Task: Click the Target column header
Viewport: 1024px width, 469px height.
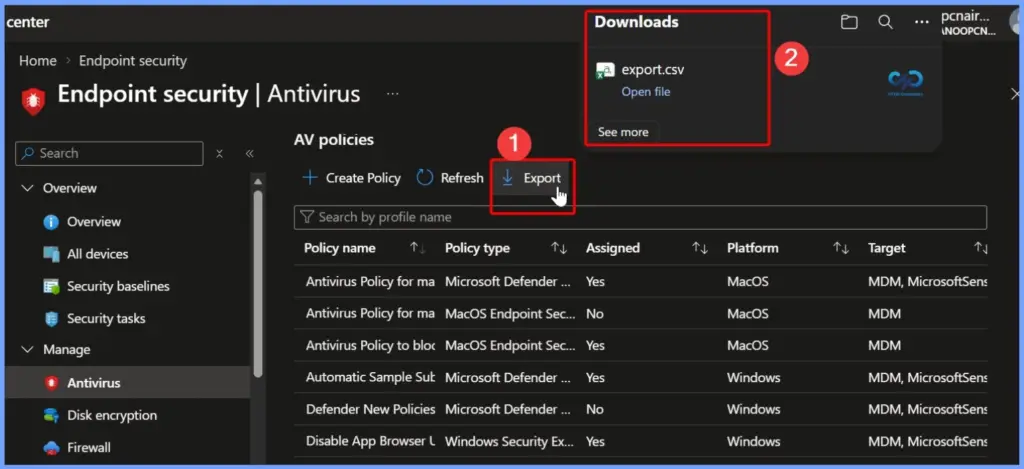Action: click(886, 248)
